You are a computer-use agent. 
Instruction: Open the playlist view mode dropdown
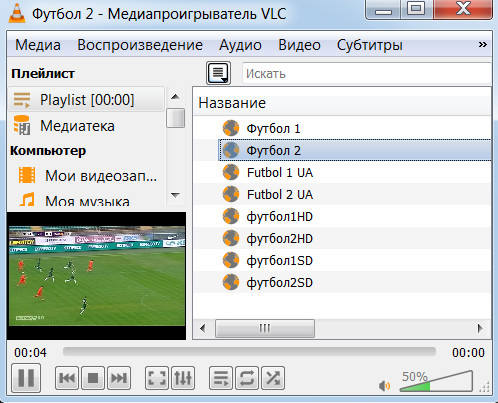click(x=218, y=73)
